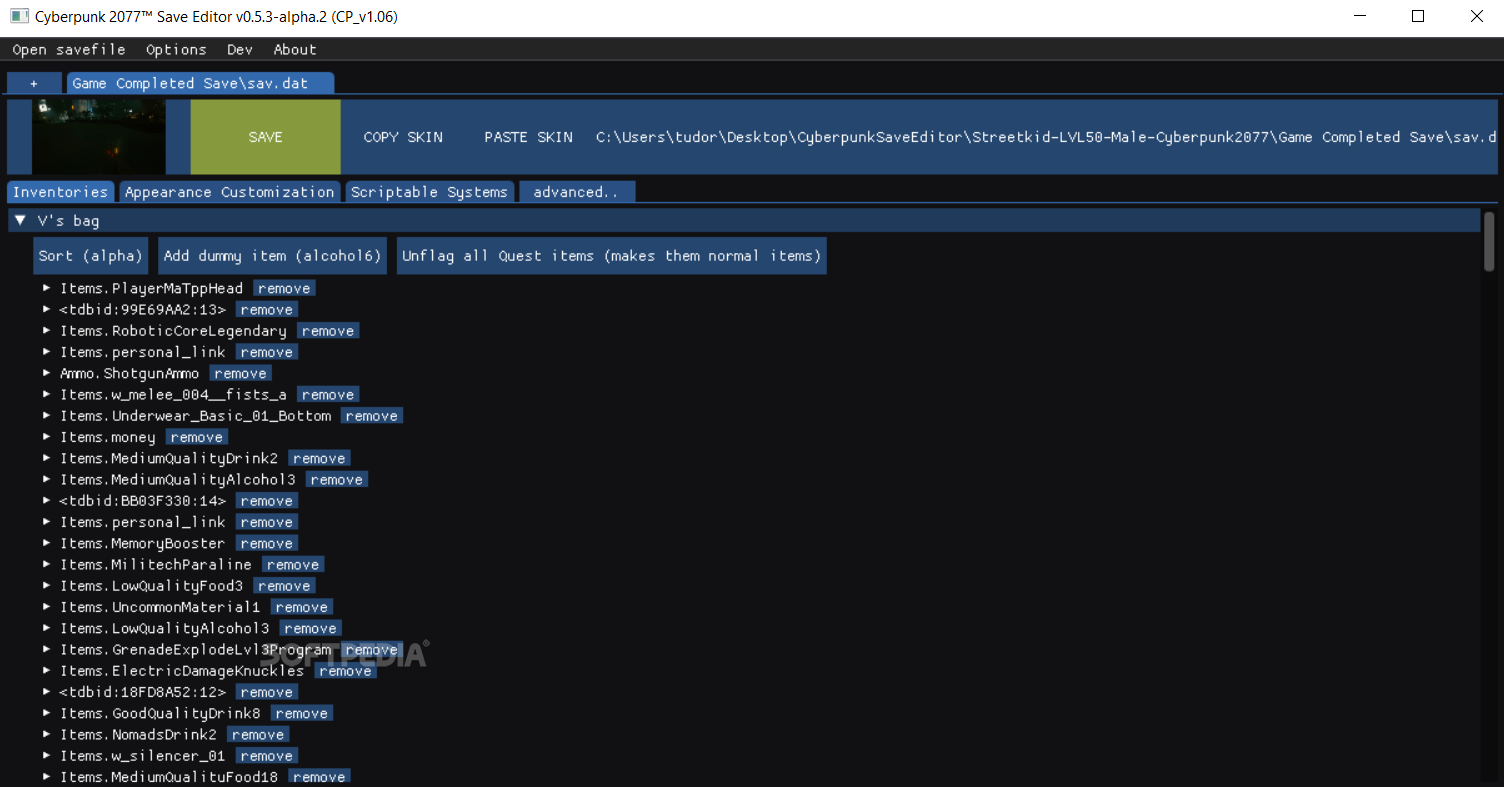Remove Items.w_silencer_01 item
Viewport: 1504px width, 787px height.
(266, 755)
